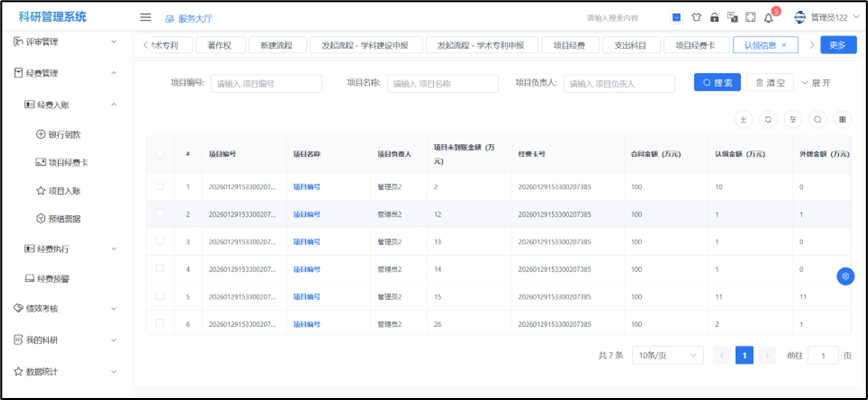Tick the checkbox for row 5
This screenshot has width=868, height=400.
pos(160,297)
